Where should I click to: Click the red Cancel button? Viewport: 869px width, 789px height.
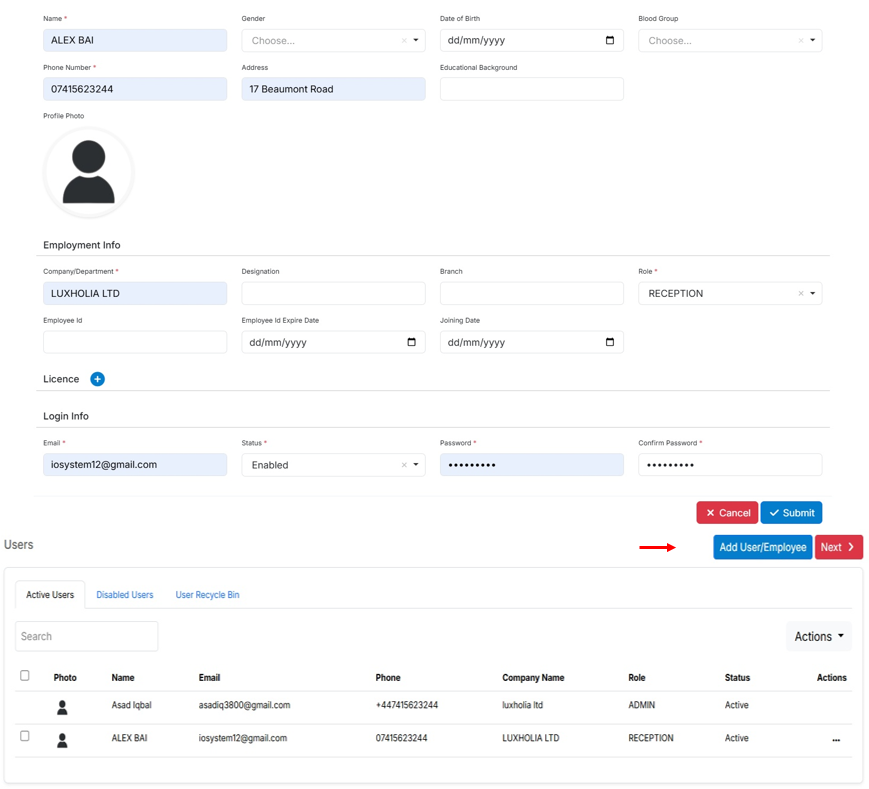coord(727,513)
